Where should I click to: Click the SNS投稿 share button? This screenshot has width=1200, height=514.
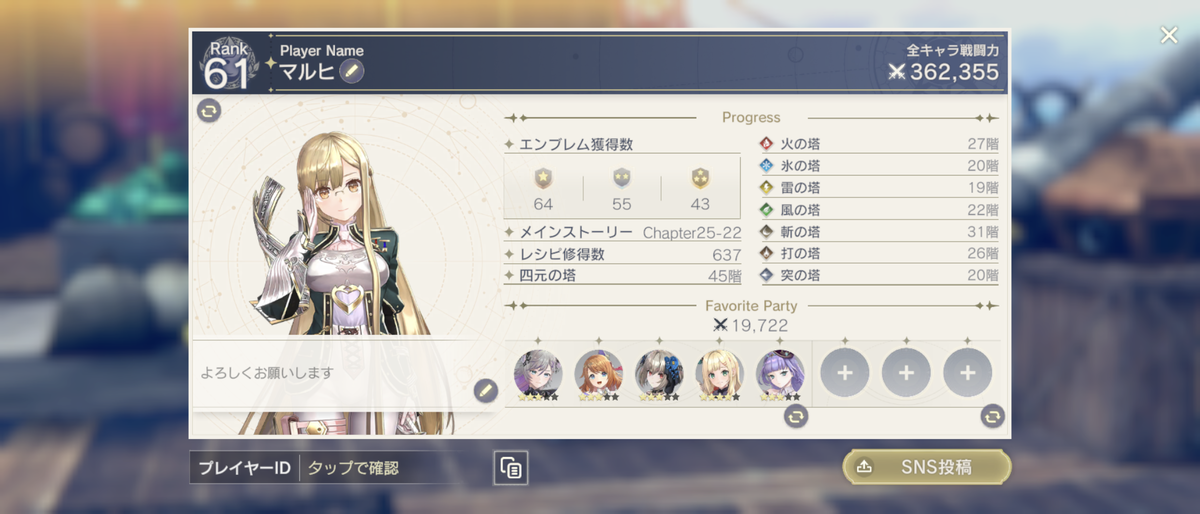pyautogui.click(x=926, y=467)
